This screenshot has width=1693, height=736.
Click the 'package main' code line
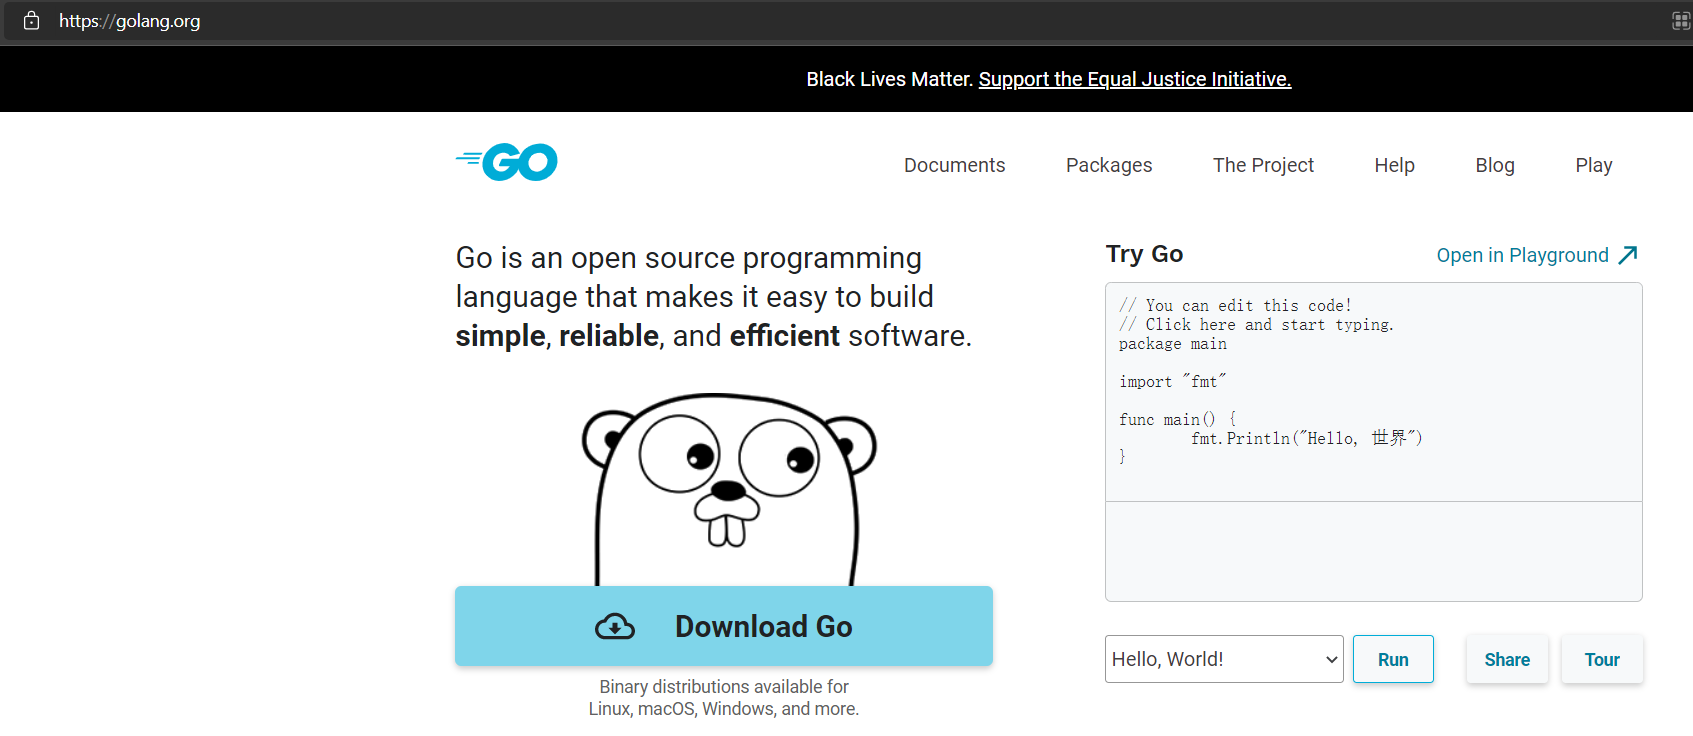pyautogui.click(x=1173, y=344)
